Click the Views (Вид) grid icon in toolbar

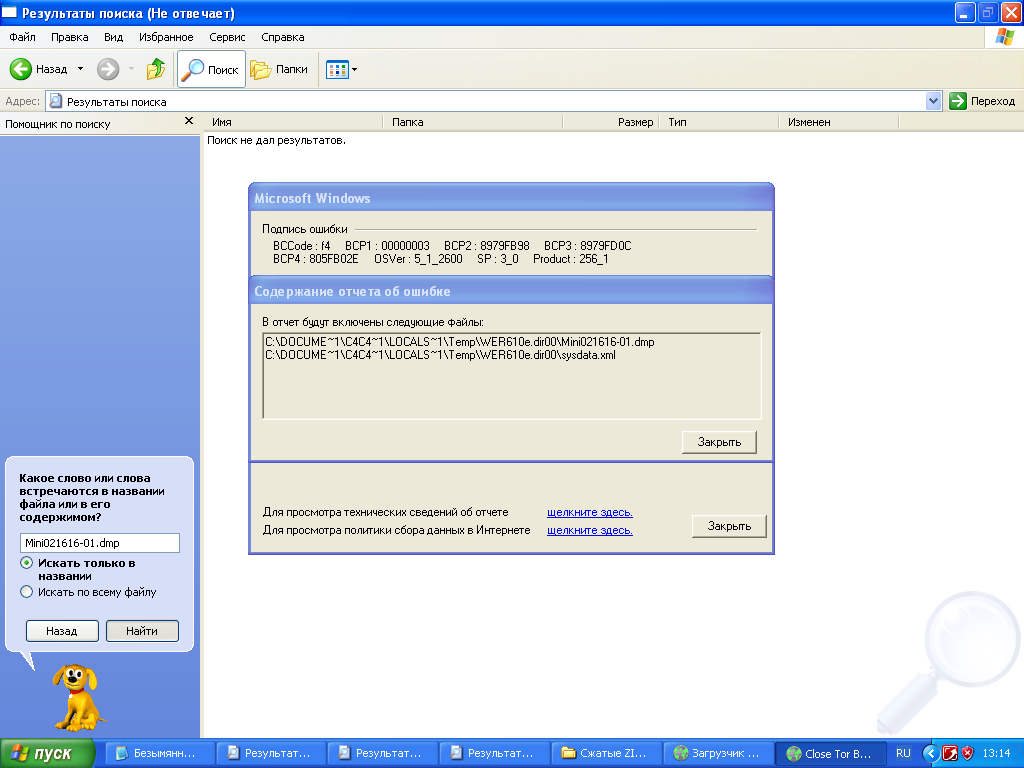pyautogui.click(x=336, y=70)
